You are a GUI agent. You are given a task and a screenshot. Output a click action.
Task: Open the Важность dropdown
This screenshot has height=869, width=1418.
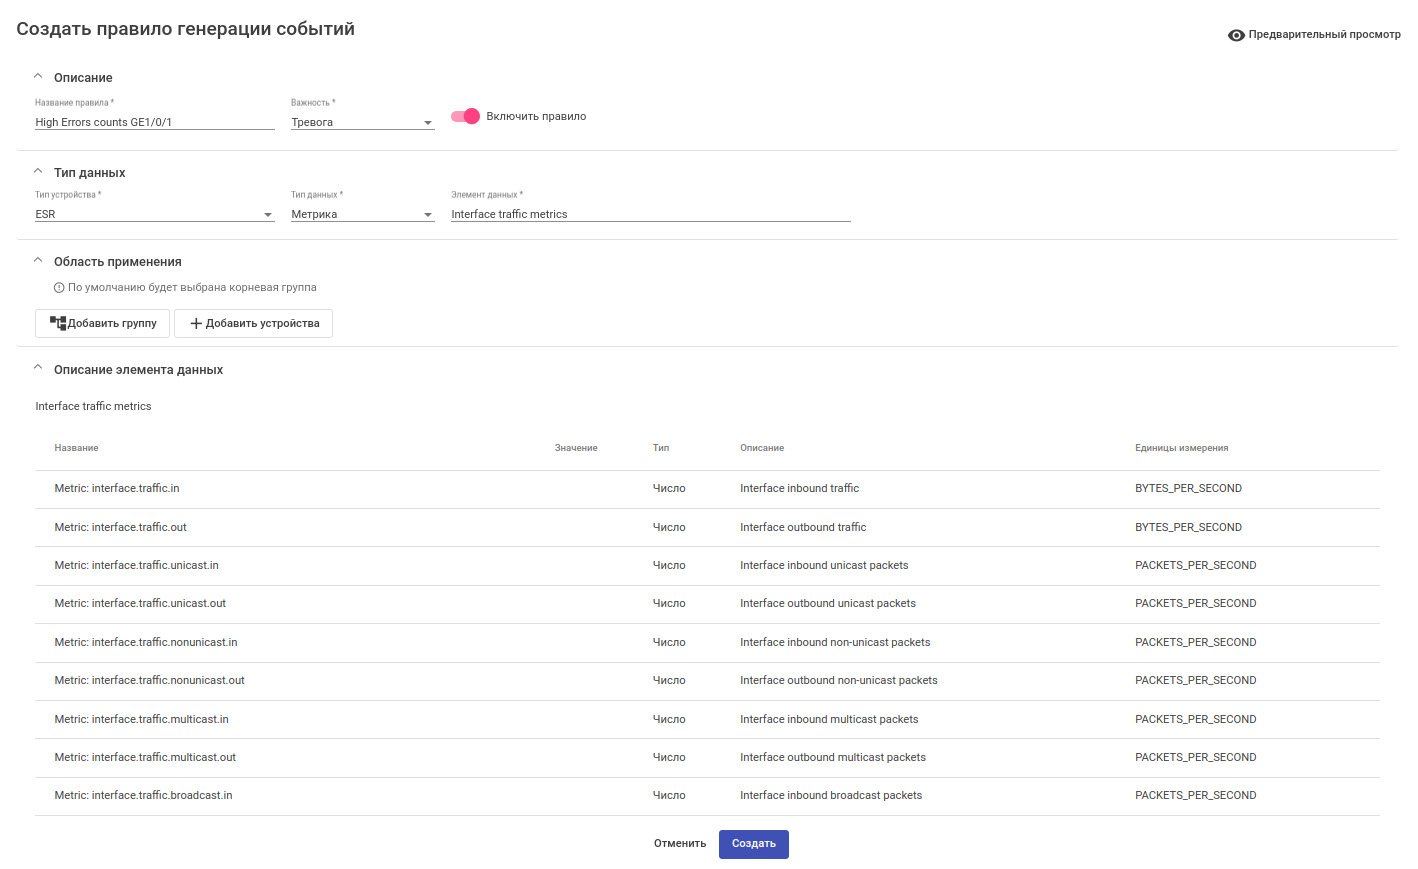[x=362, y=122]
